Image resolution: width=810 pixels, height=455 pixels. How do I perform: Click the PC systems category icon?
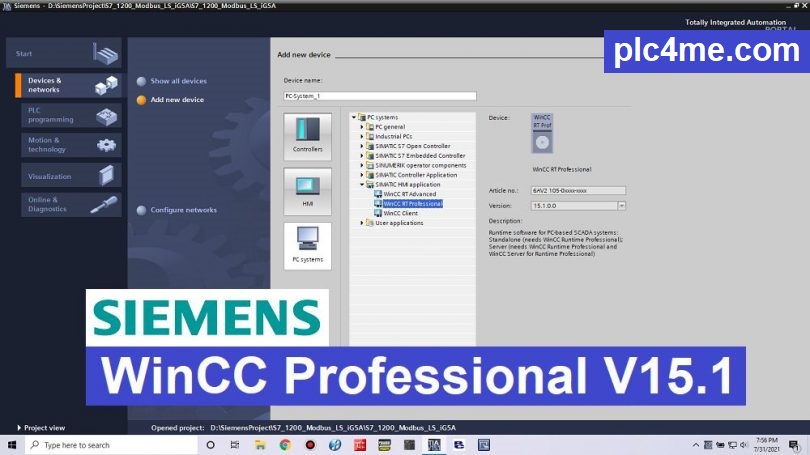pyautogui.click(x=307, y=245)
